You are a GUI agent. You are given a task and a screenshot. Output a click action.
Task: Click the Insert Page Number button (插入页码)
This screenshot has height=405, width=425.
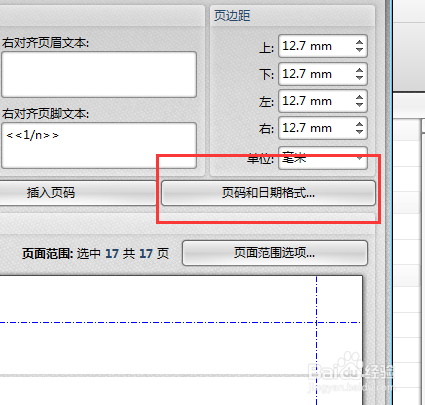pyautogui.click(x=77, y=193)
